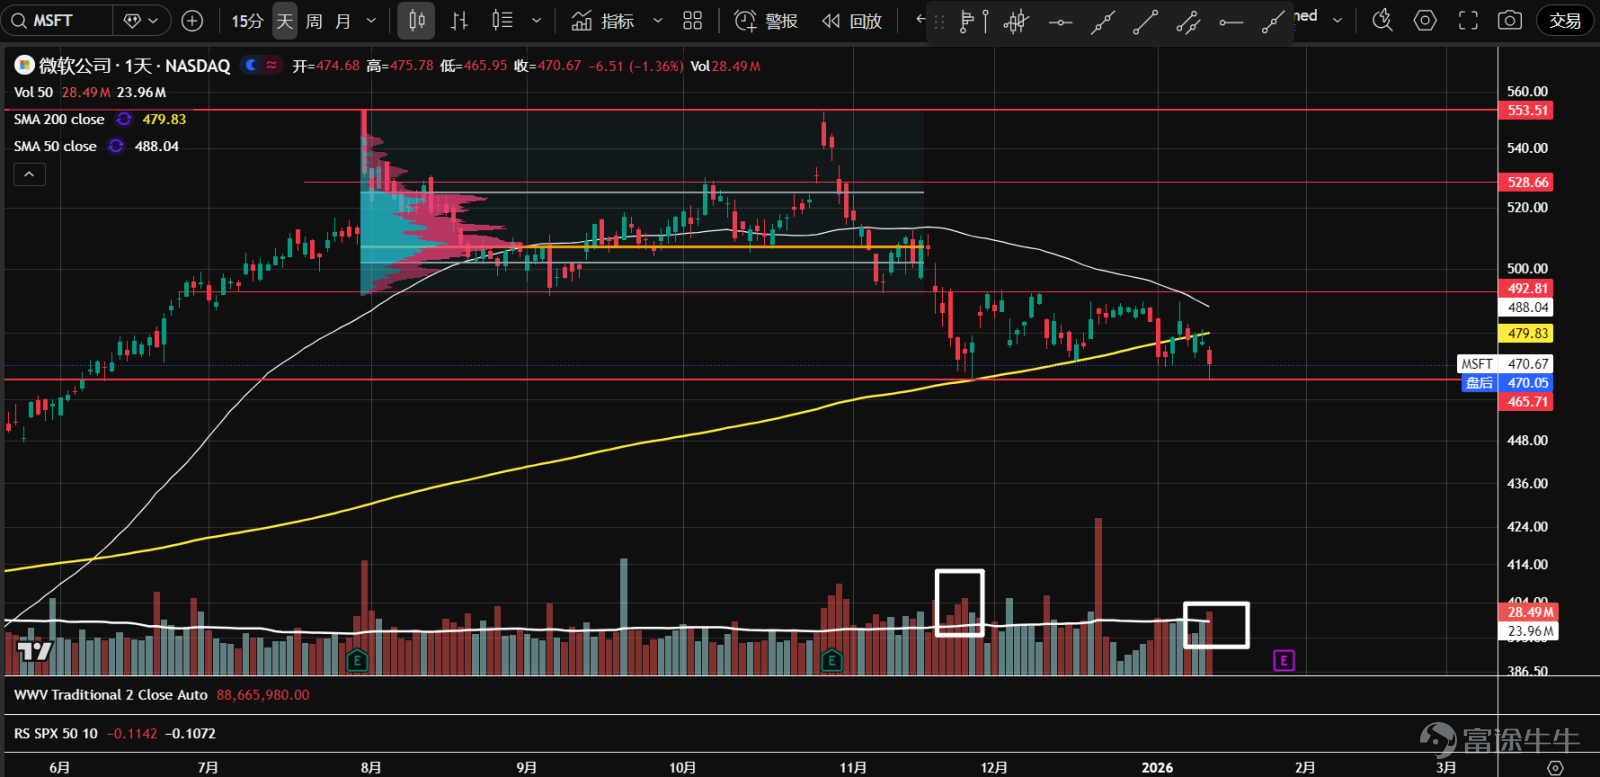The width and height of the screenshot is (1600, 777).
Task: Select the candlestick pattern drawing tool
Action: [x=1016, y=21]
